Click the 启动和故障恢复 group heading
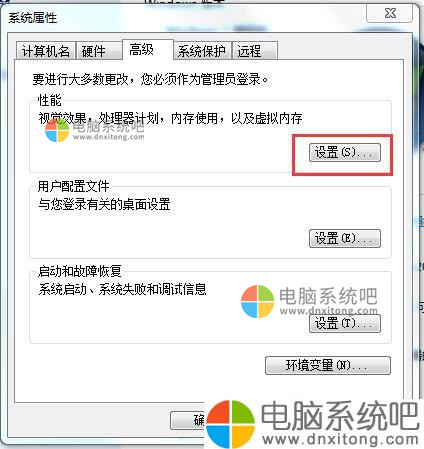The height and width of the screenshot is (449, 424). click(79, 271)
